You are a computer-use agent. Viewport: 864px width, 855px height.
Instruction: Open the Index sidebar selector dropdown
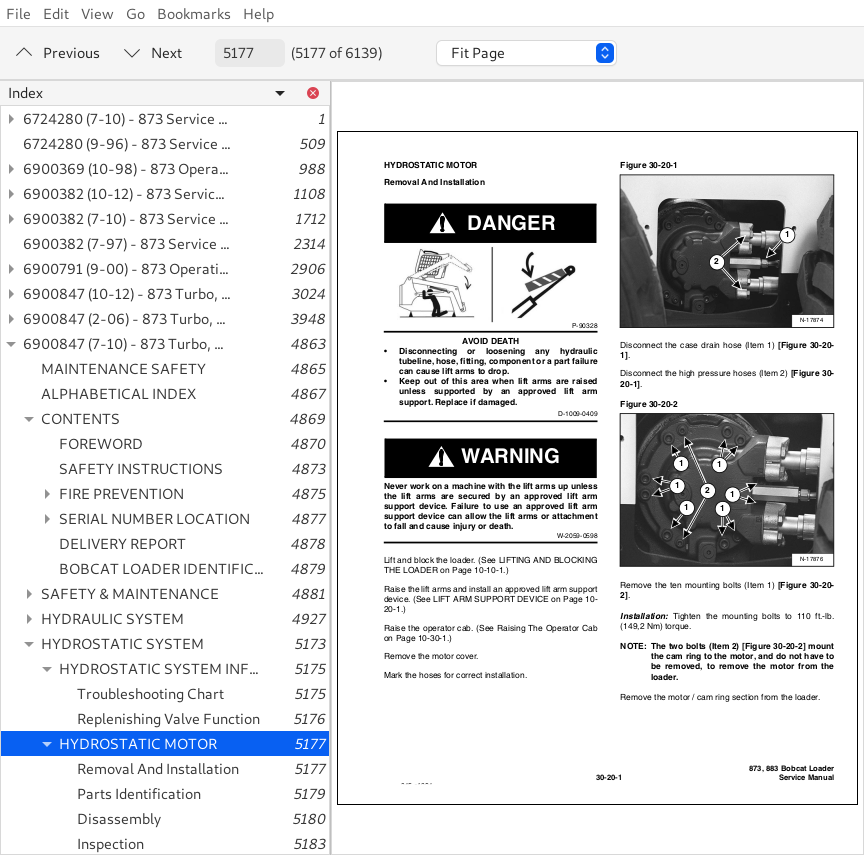click(x=280, y=93)
